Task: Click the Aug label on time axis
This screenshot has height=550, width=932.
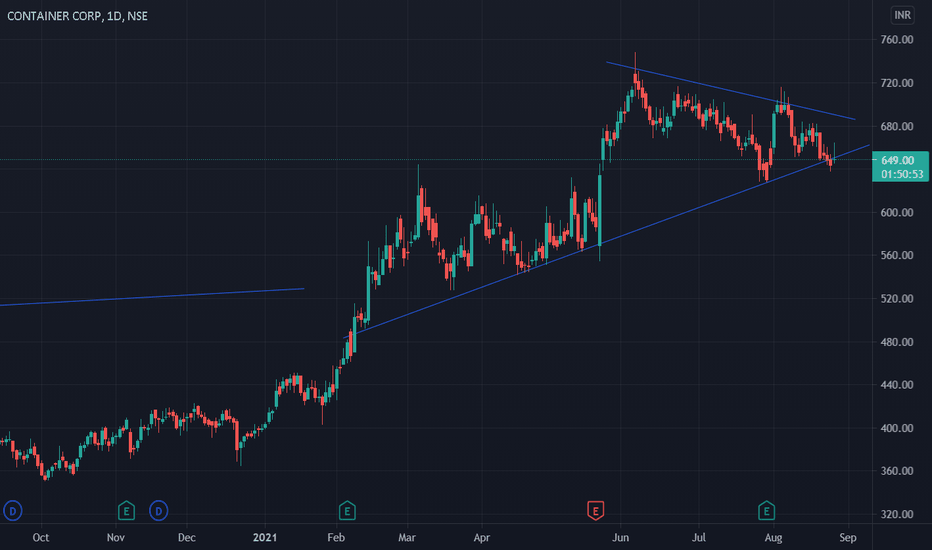Action: (773, 538)
